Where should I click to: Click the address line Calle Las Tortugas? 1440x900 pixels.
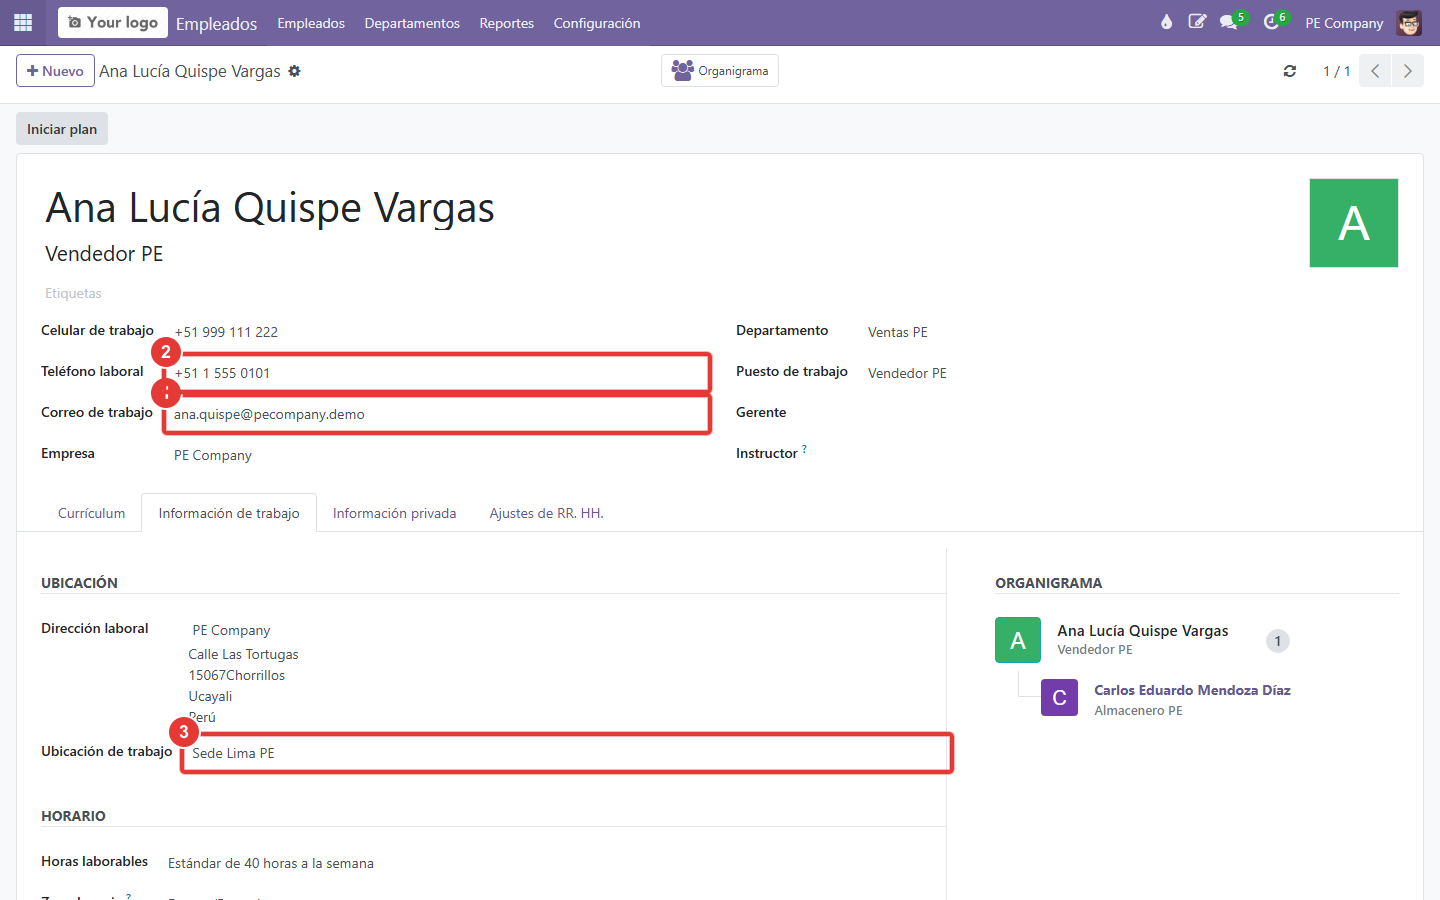tap(243, 654)
